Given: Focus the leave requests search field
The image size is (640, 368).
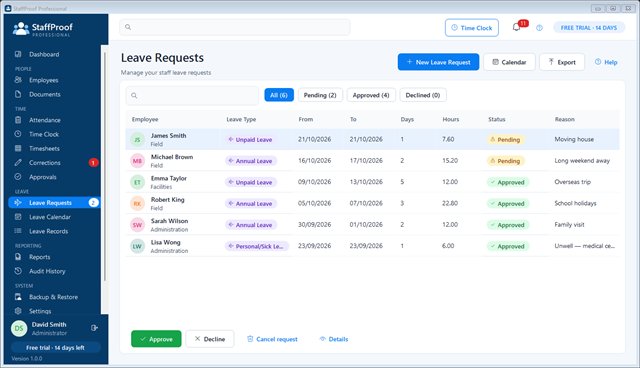Looking at the screenshot, I should [x=192, y=95].
